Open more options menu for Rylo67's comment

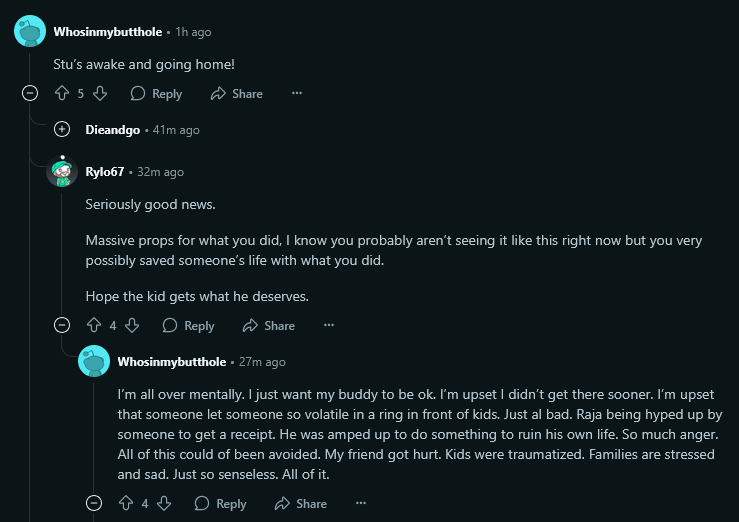(x=329, y=326)
